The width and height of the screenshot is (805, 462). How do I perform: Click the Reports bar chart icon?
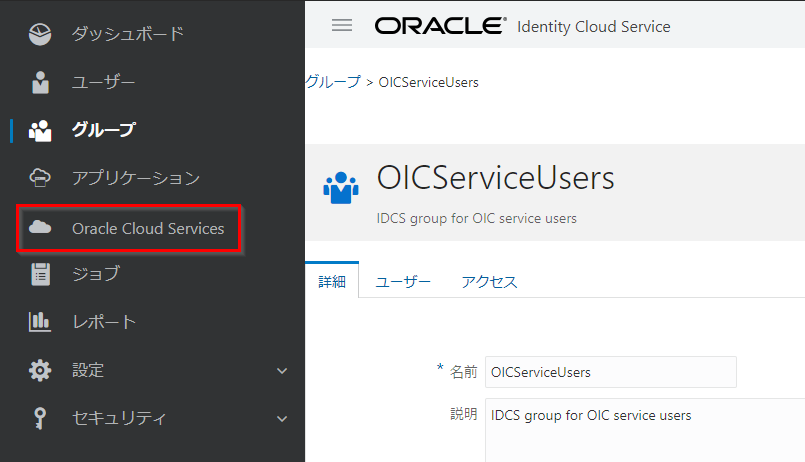pyautogui.click(x=40, y=322)
